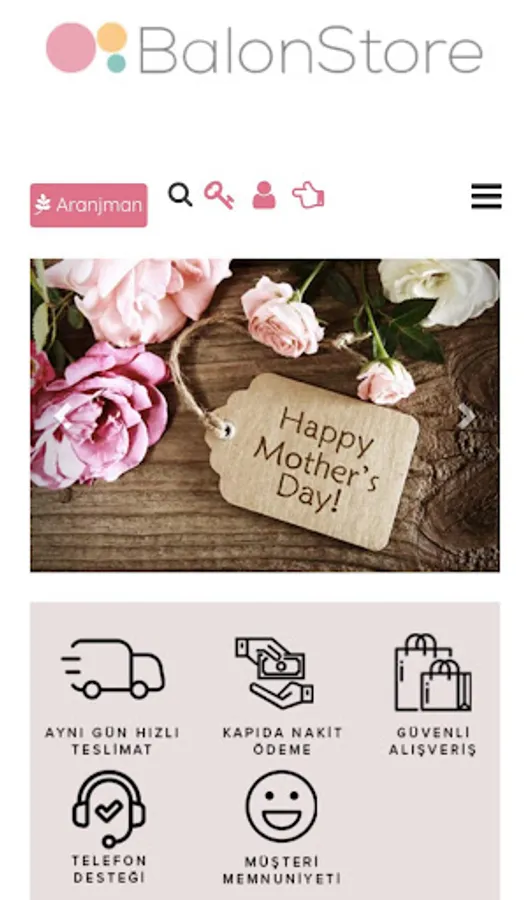The height and width of the screenshot is (900, 529).
Task: Click the pink key login icon
Action: [219, 195]
